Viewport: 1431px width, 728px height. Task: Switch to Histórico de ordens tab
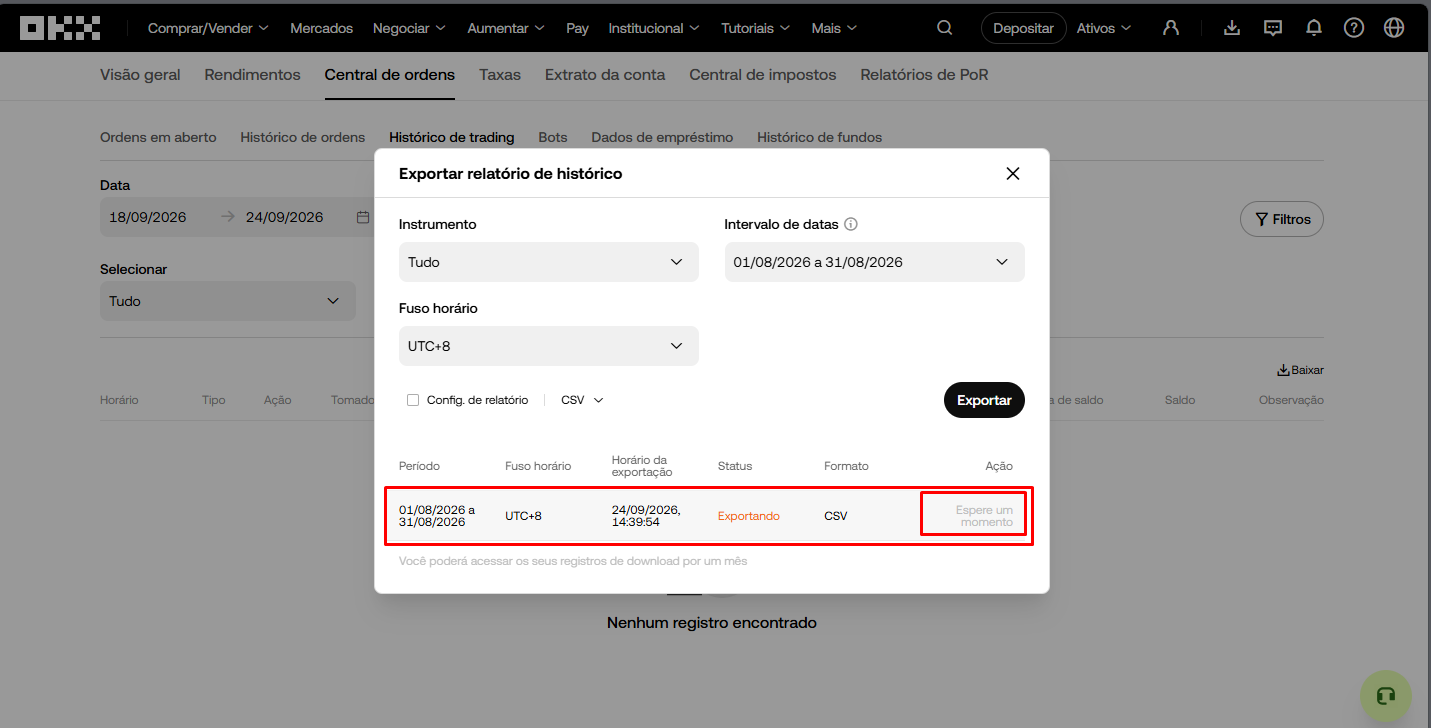[303, 137]
